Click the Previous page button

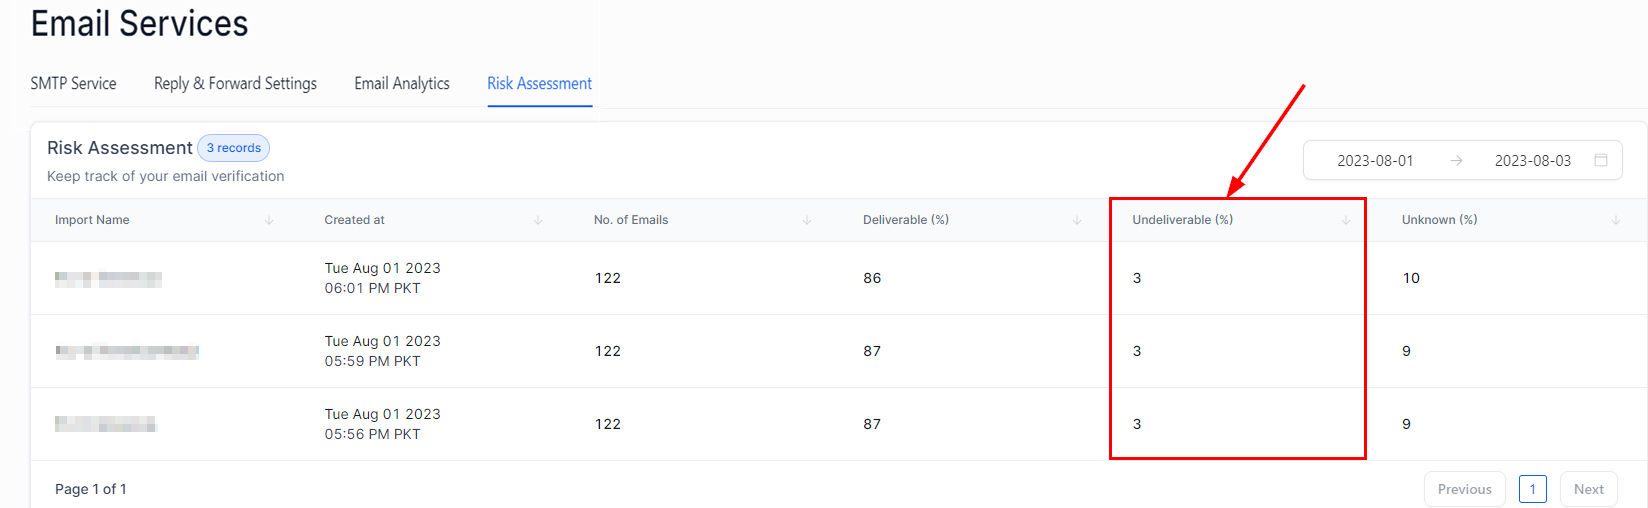(1464, 489)
